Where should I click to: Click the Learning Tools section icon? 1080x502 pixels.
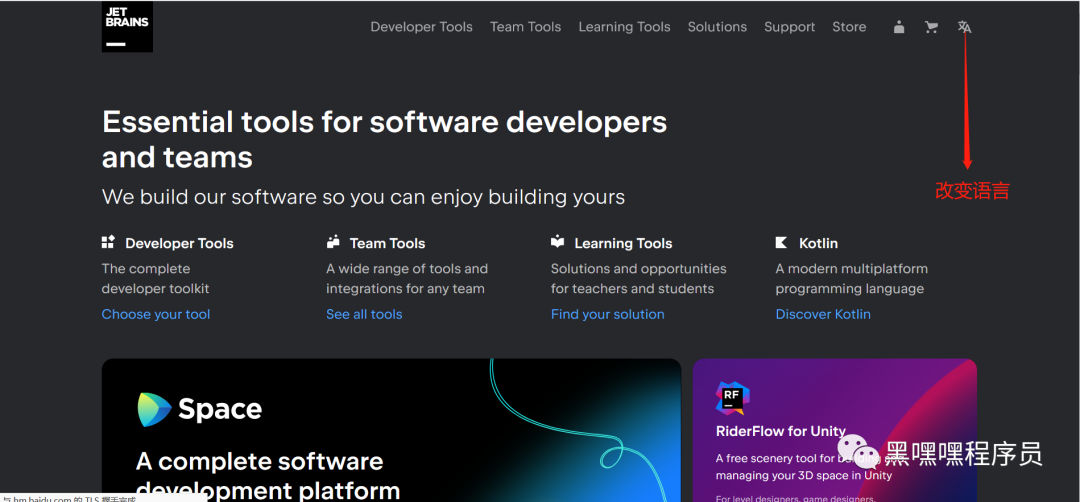coord(557,242)
